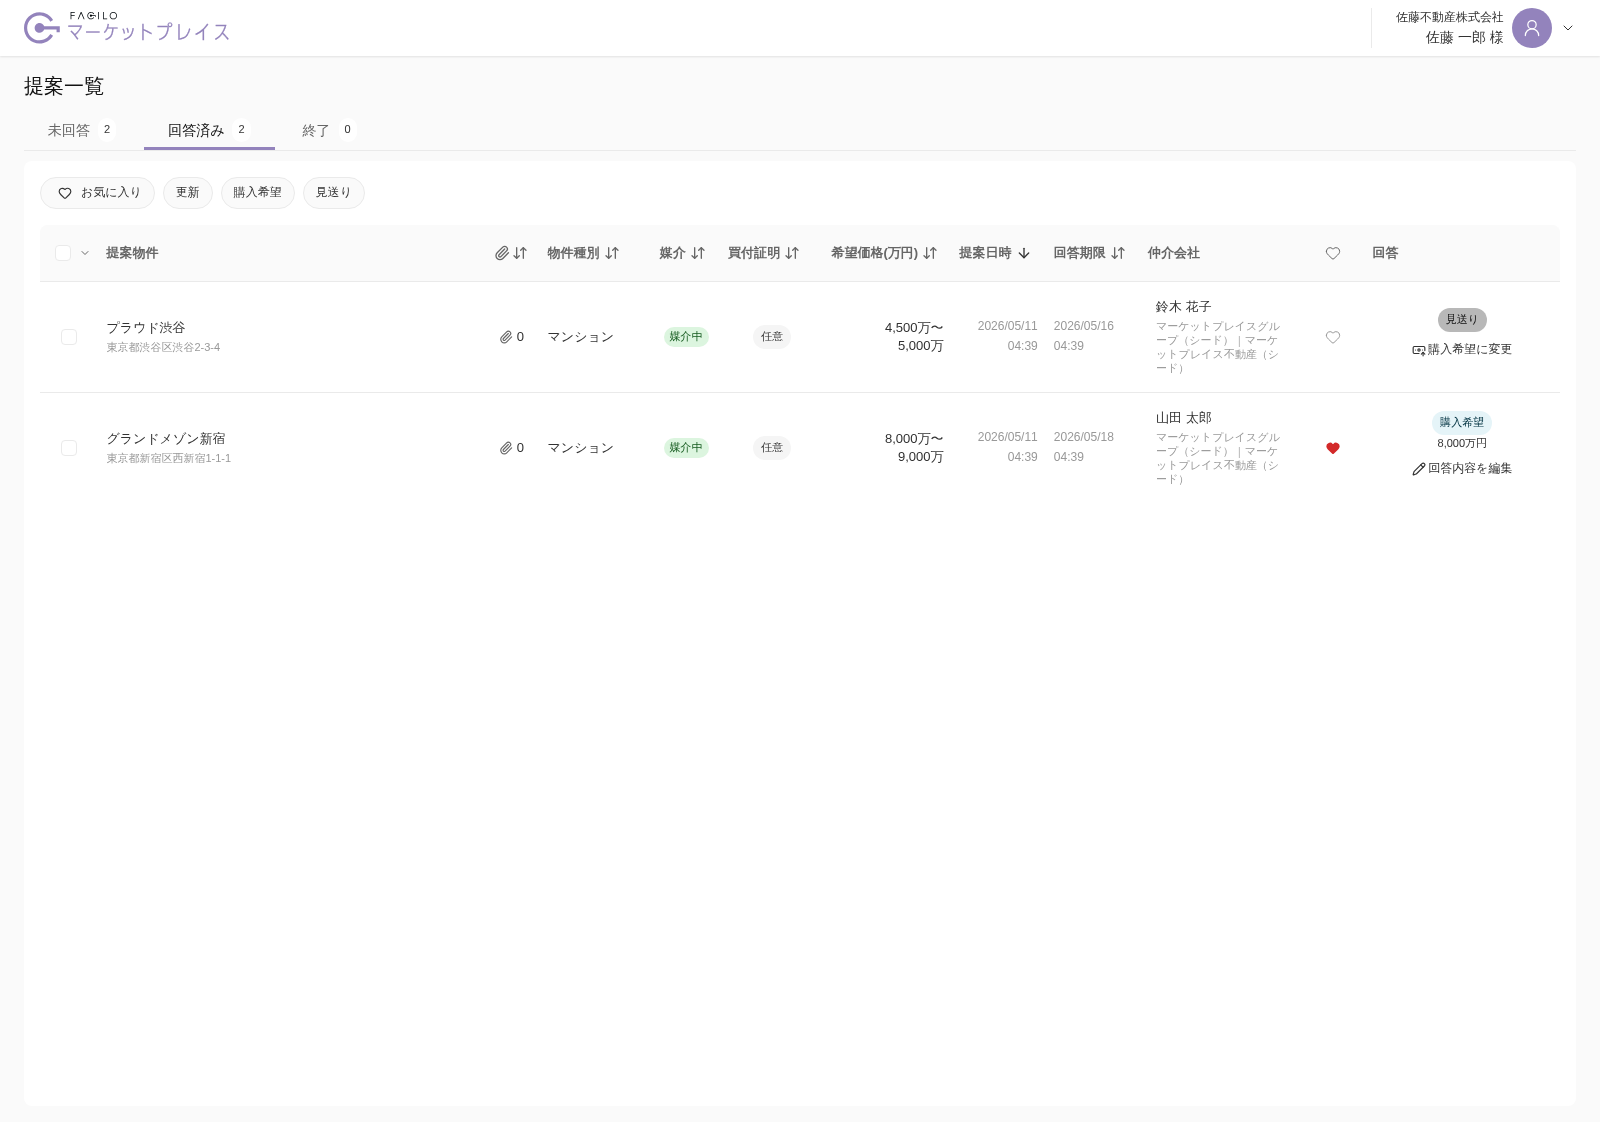
Task: Sort by 回答期限 column
Action: point(1118,253)
